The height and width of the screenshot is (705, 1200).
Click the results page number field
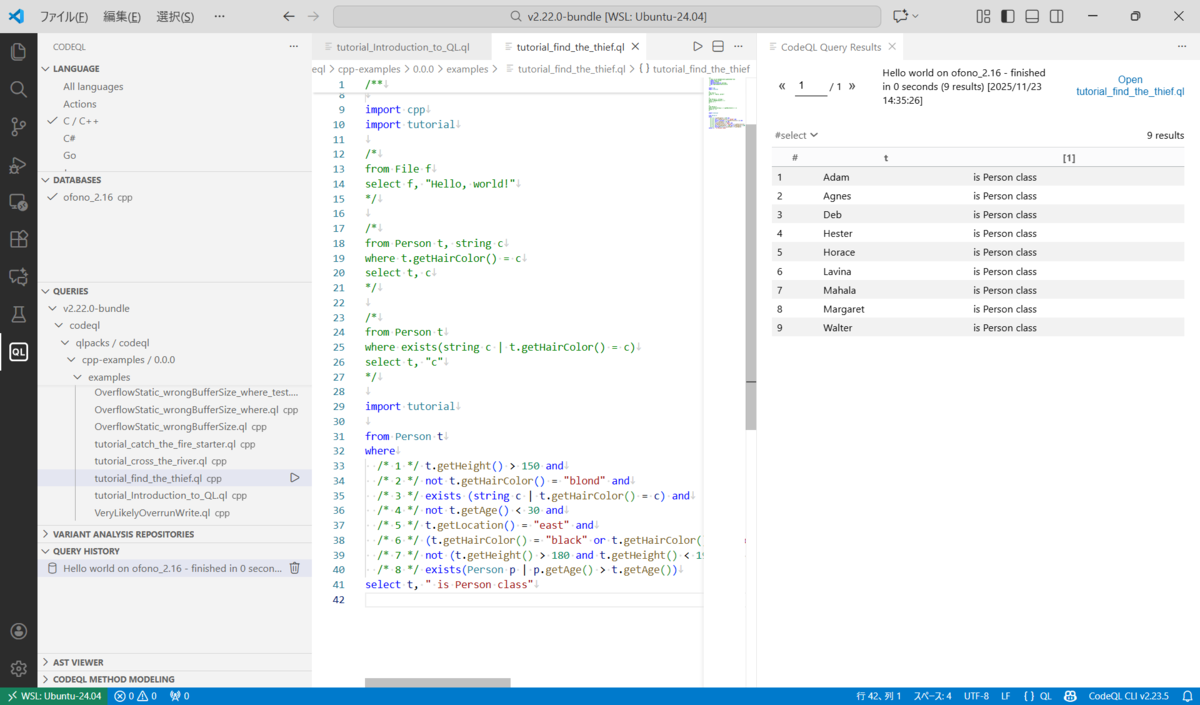[812, 86]
